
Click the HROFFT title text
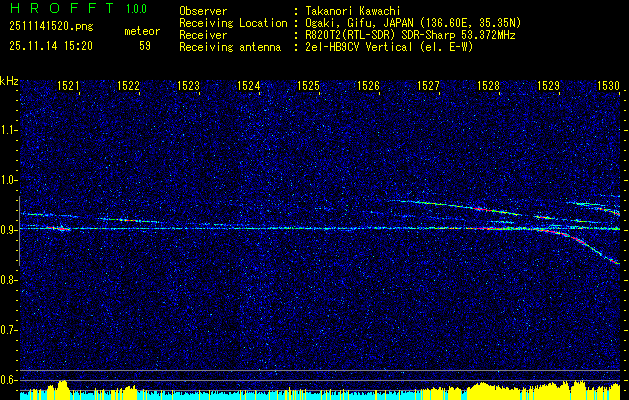(63, 8)
